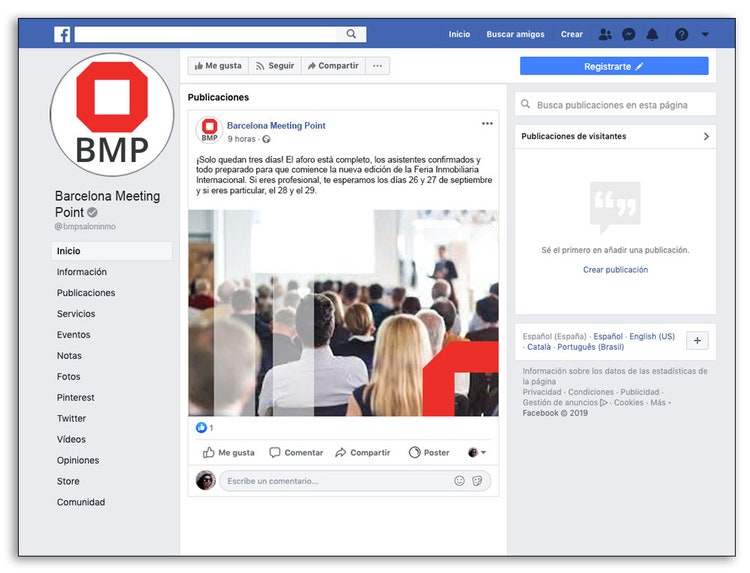This screenshot has width=750, height=573.
Task: Expand Publicaciones de visitantes chevron
Action: pyautogui.click(x=706, y=136)
